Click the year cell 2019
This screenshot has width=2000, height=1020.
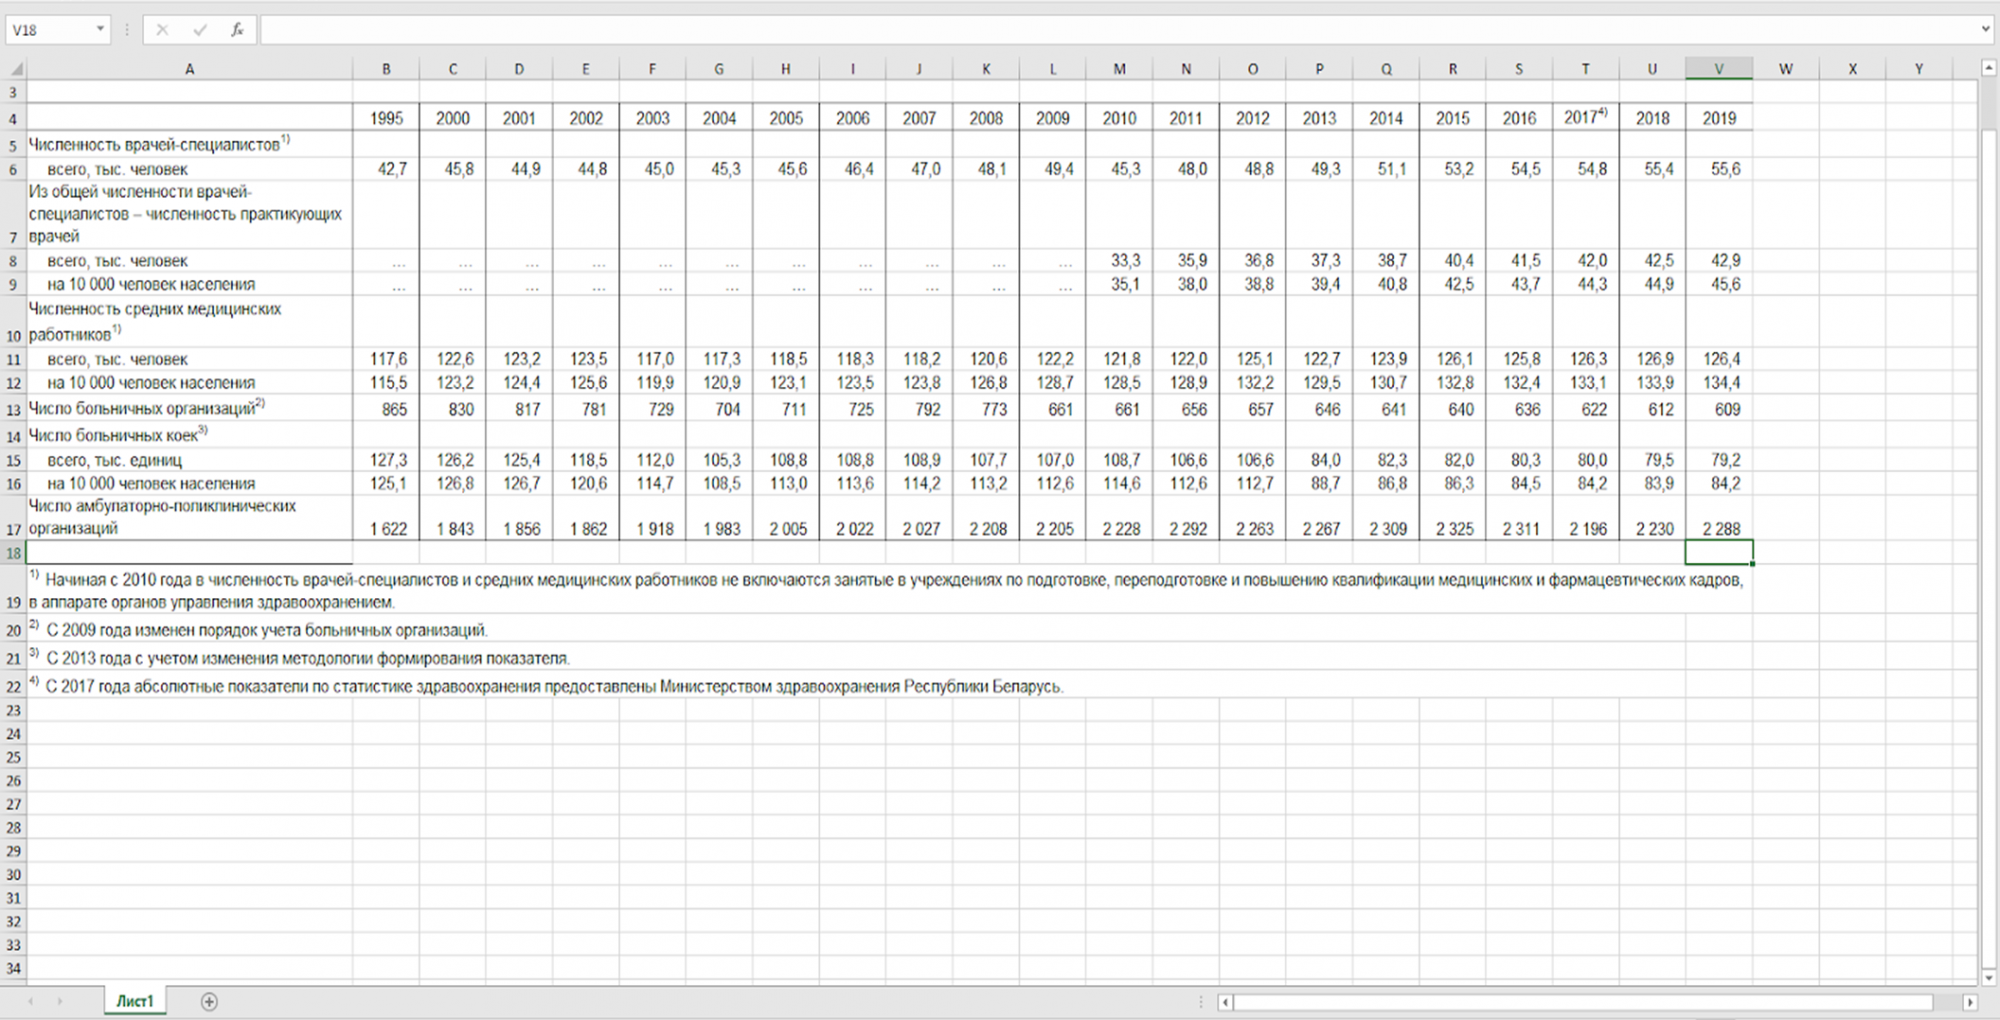[x=1719, y=118]
